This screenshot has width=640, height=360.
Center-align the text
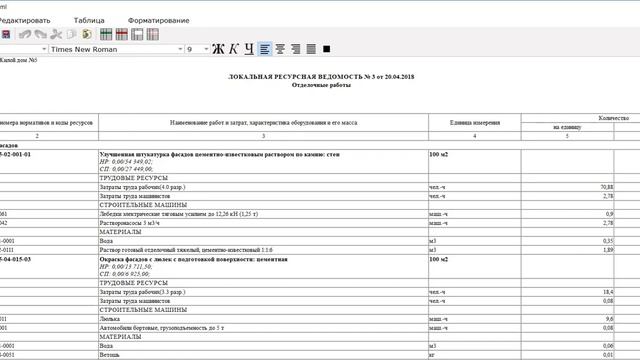click(280, 49)
